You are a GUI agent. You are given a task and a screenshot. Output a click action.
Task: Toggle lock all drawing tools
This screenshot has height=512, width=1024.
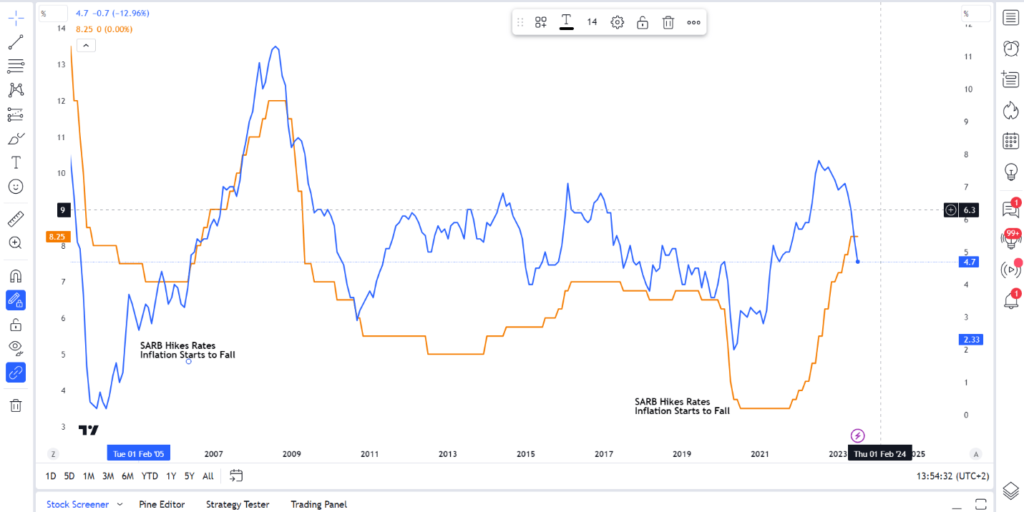(16, 324)
